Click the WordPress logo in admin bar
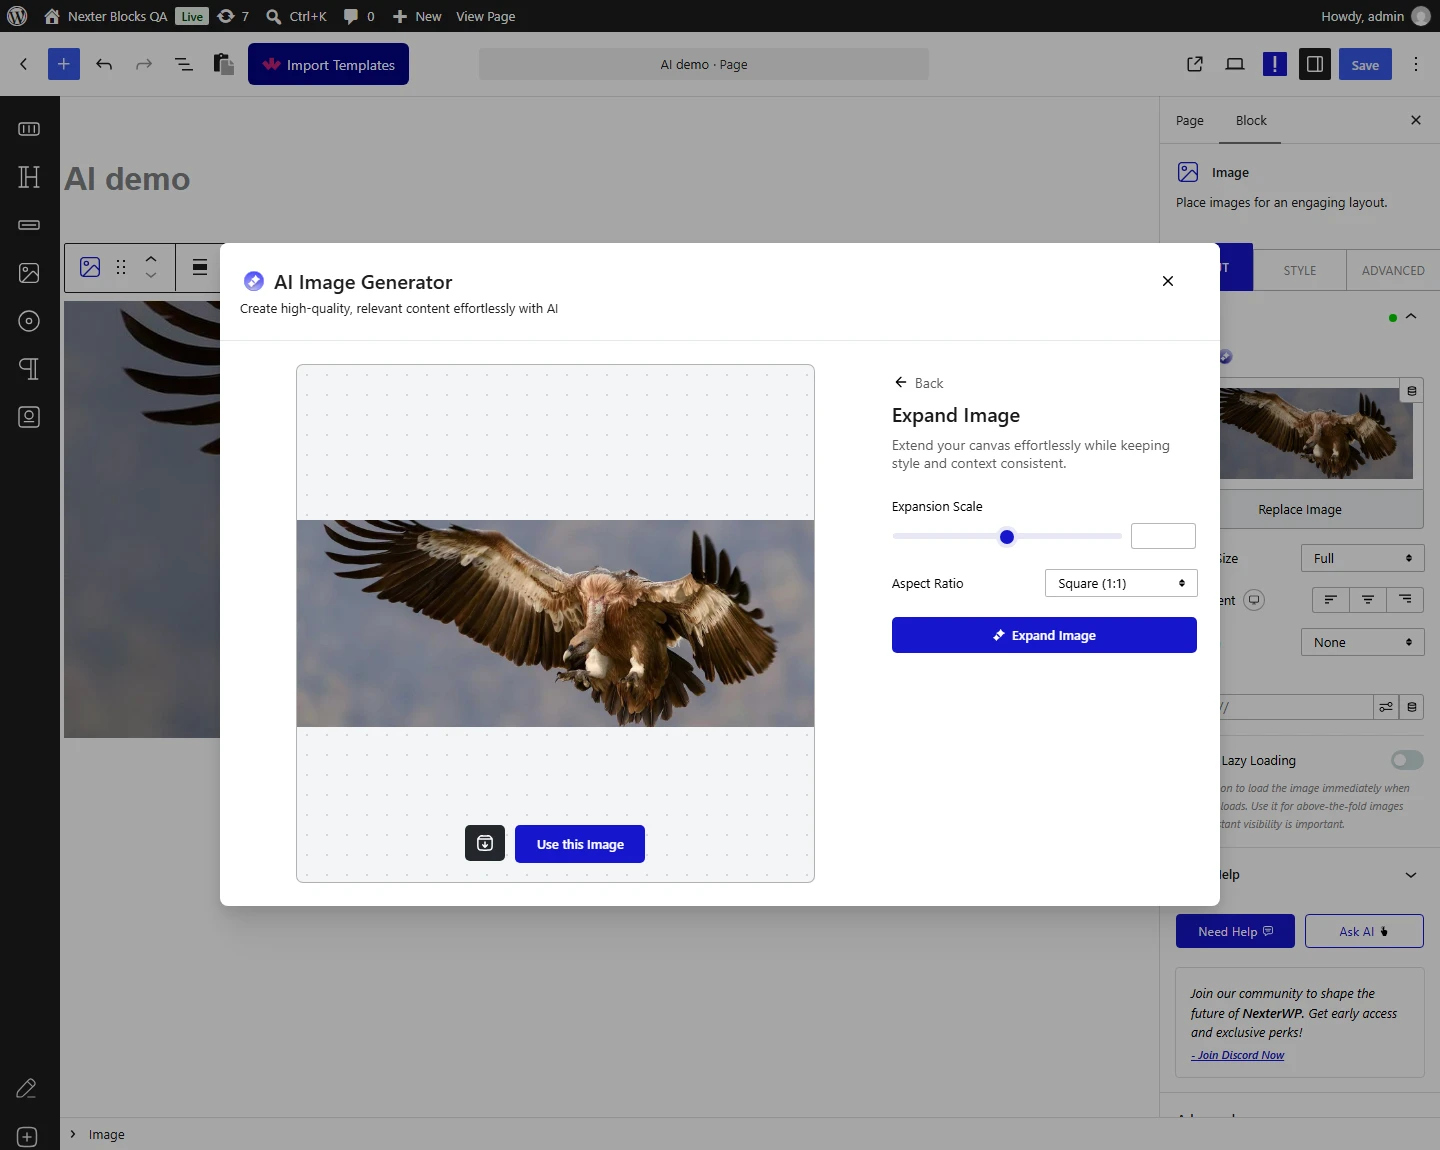The height and width of the screenshot is (1150, 1440). point(17,16)
